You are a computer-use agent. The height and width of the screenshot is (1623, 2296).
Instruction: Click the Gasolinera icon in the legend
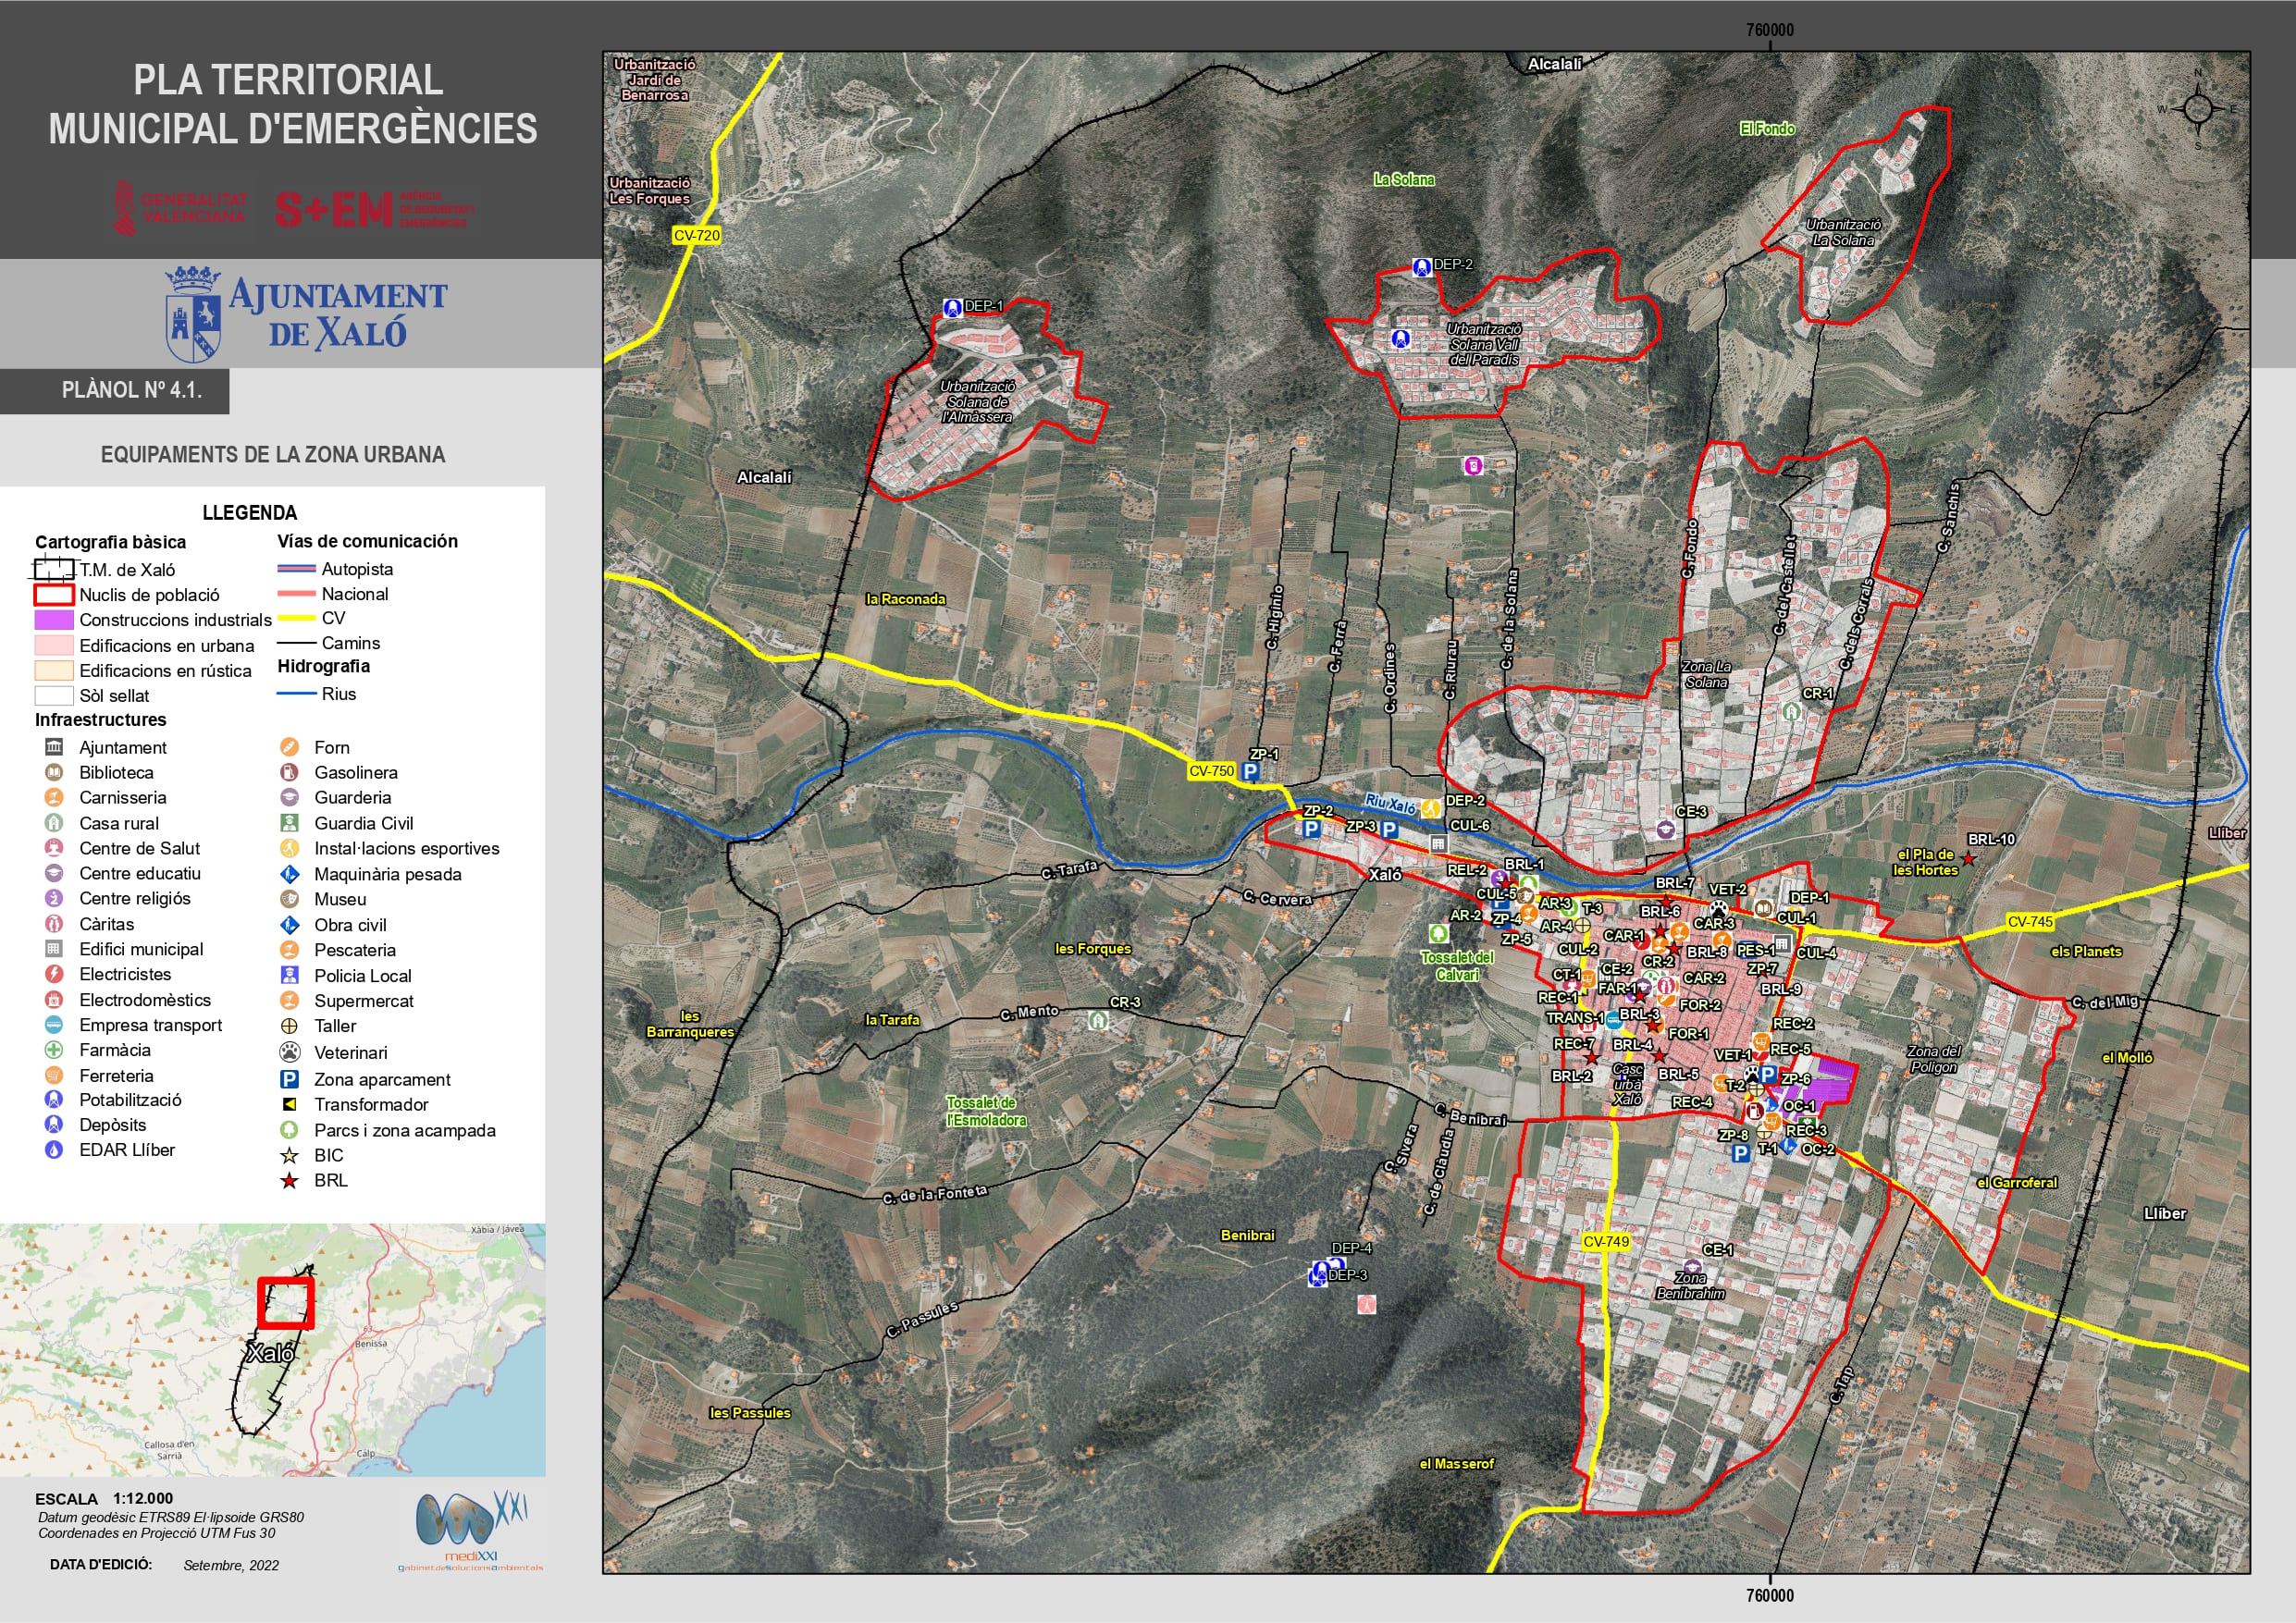[x=289, y=772]
